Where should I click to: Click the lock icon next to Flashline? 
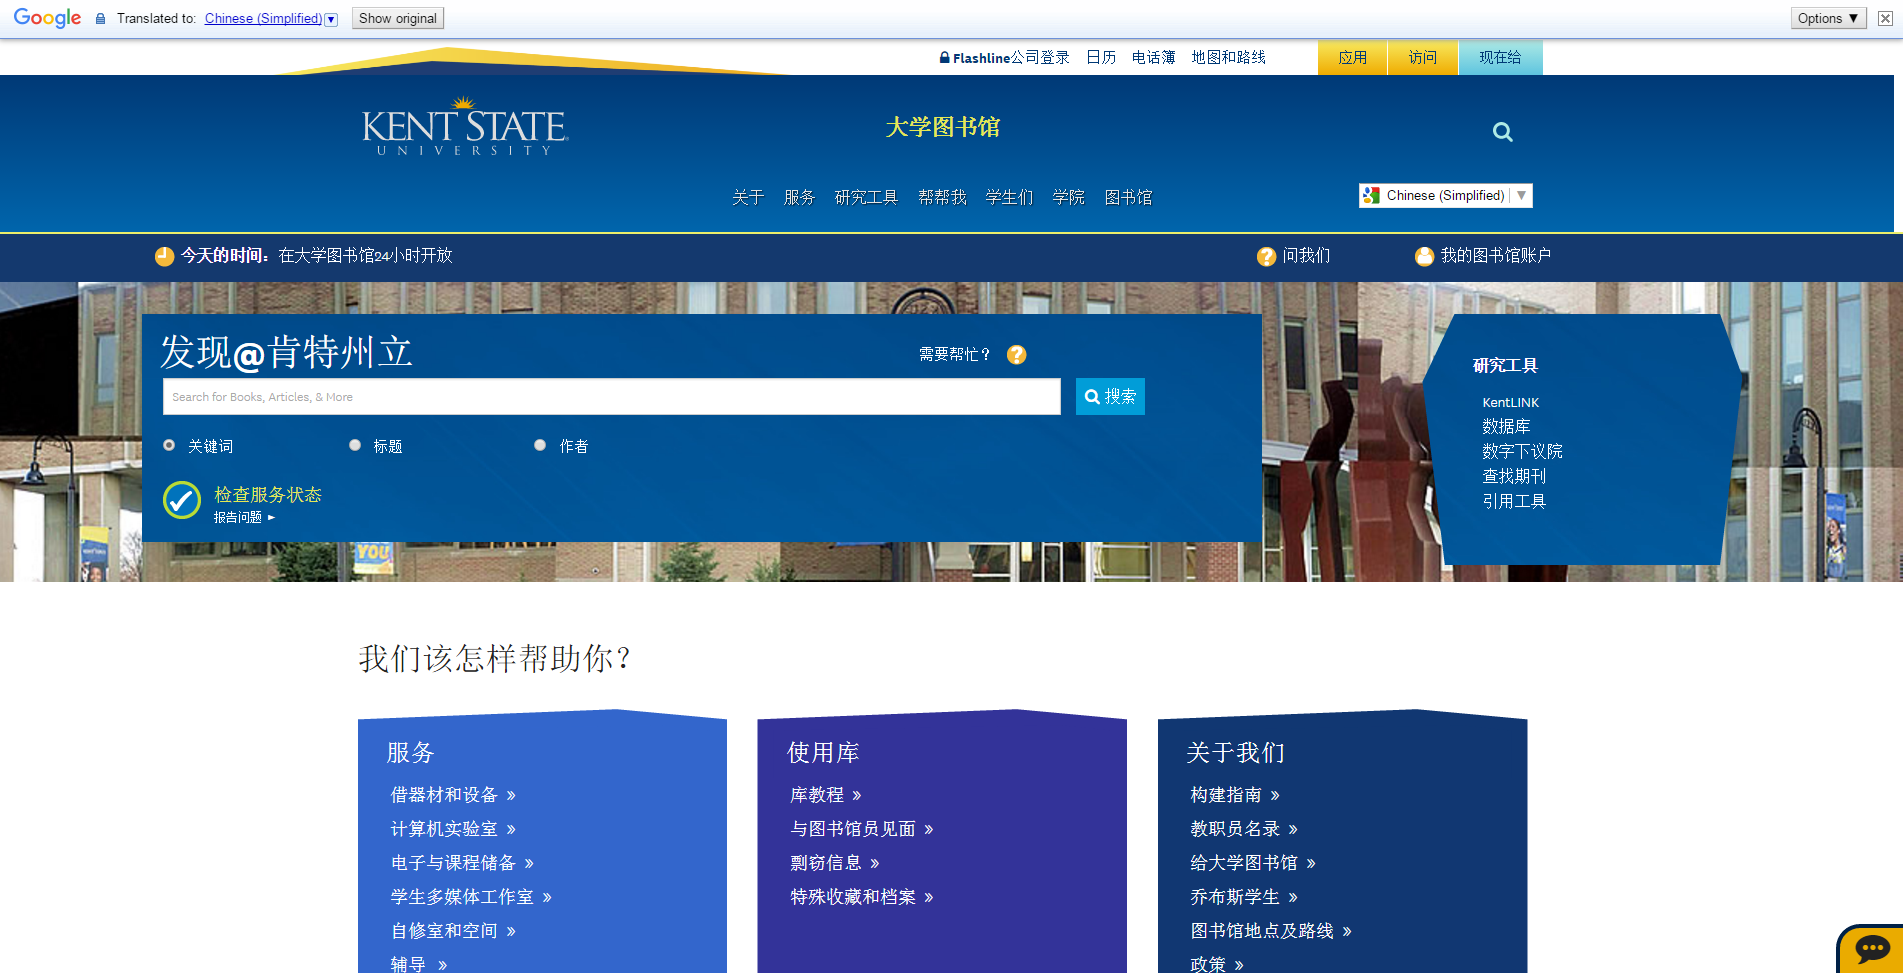pyautogui.click(x=944, y=58)
